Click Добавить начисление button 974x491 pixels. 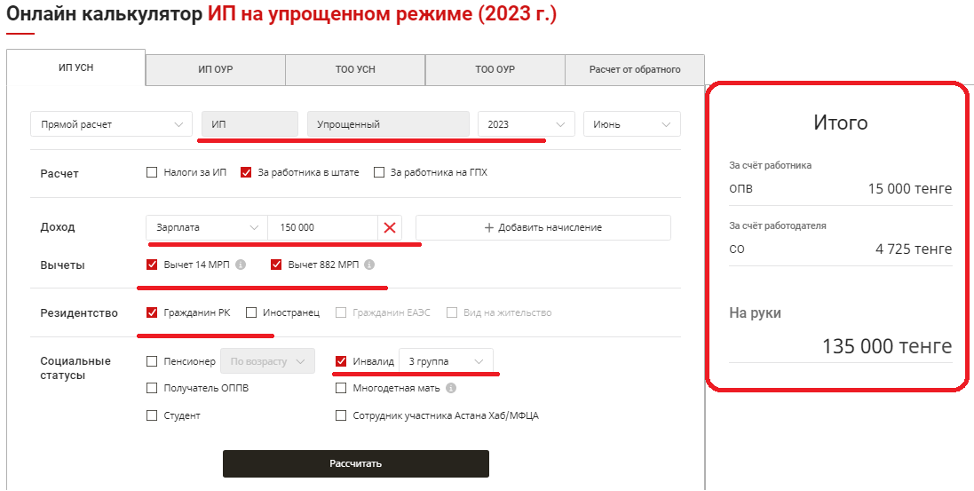tap(543, 227)
